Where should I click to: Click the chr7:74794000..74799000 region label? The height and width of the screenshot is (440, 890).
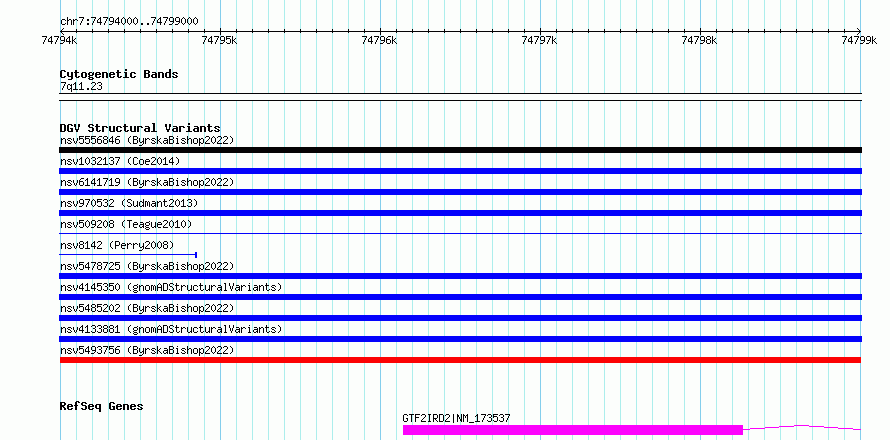[x=129, y=22]
